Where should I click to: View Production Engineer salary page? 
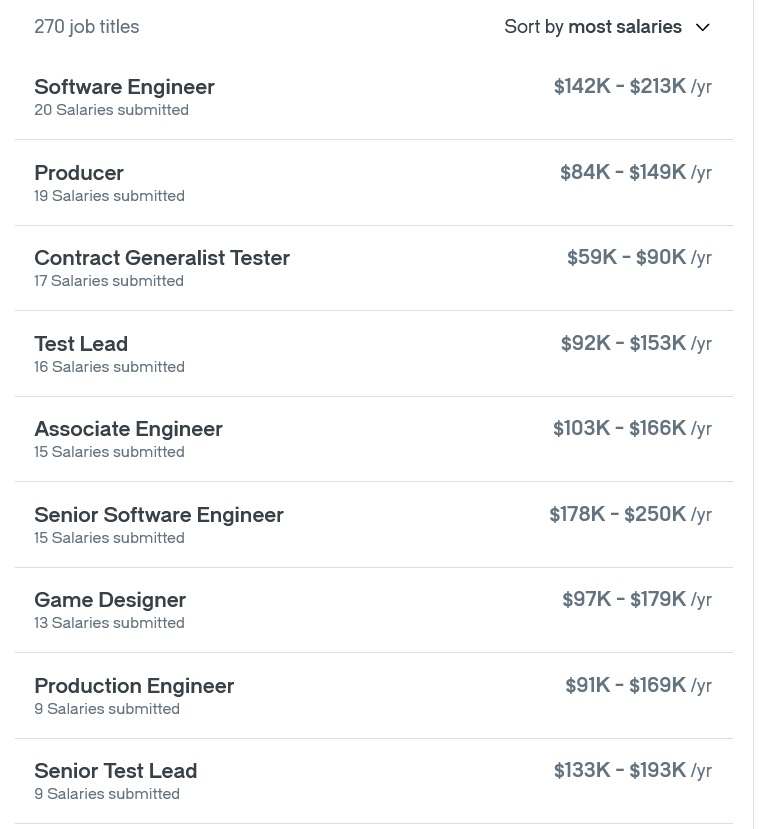134,686
